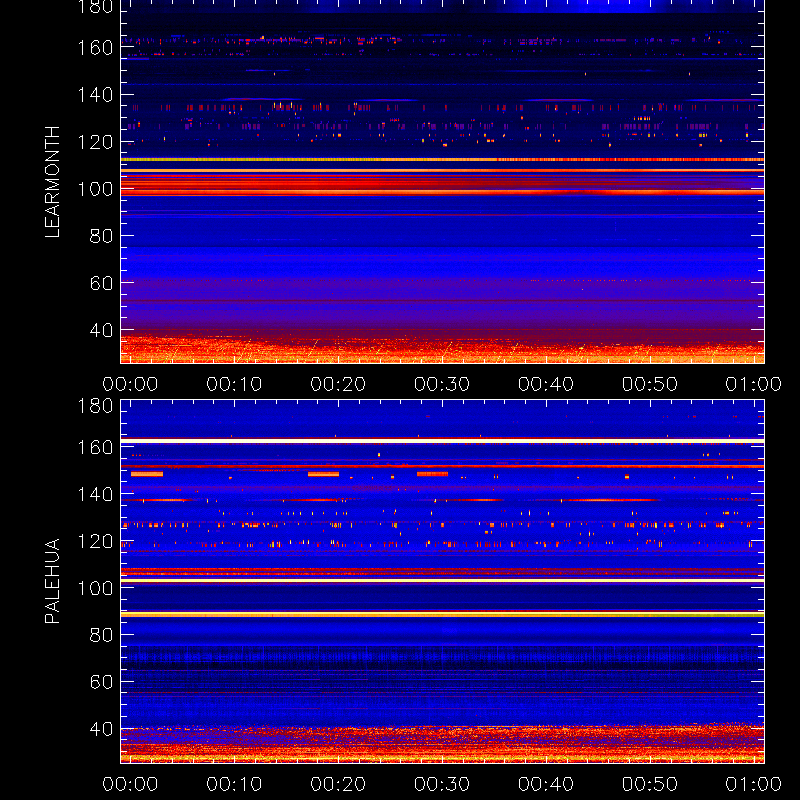800x800 pixels.
Task: Click the 80 tick label on Learmonth plot
Action: [x=101, y=236]
